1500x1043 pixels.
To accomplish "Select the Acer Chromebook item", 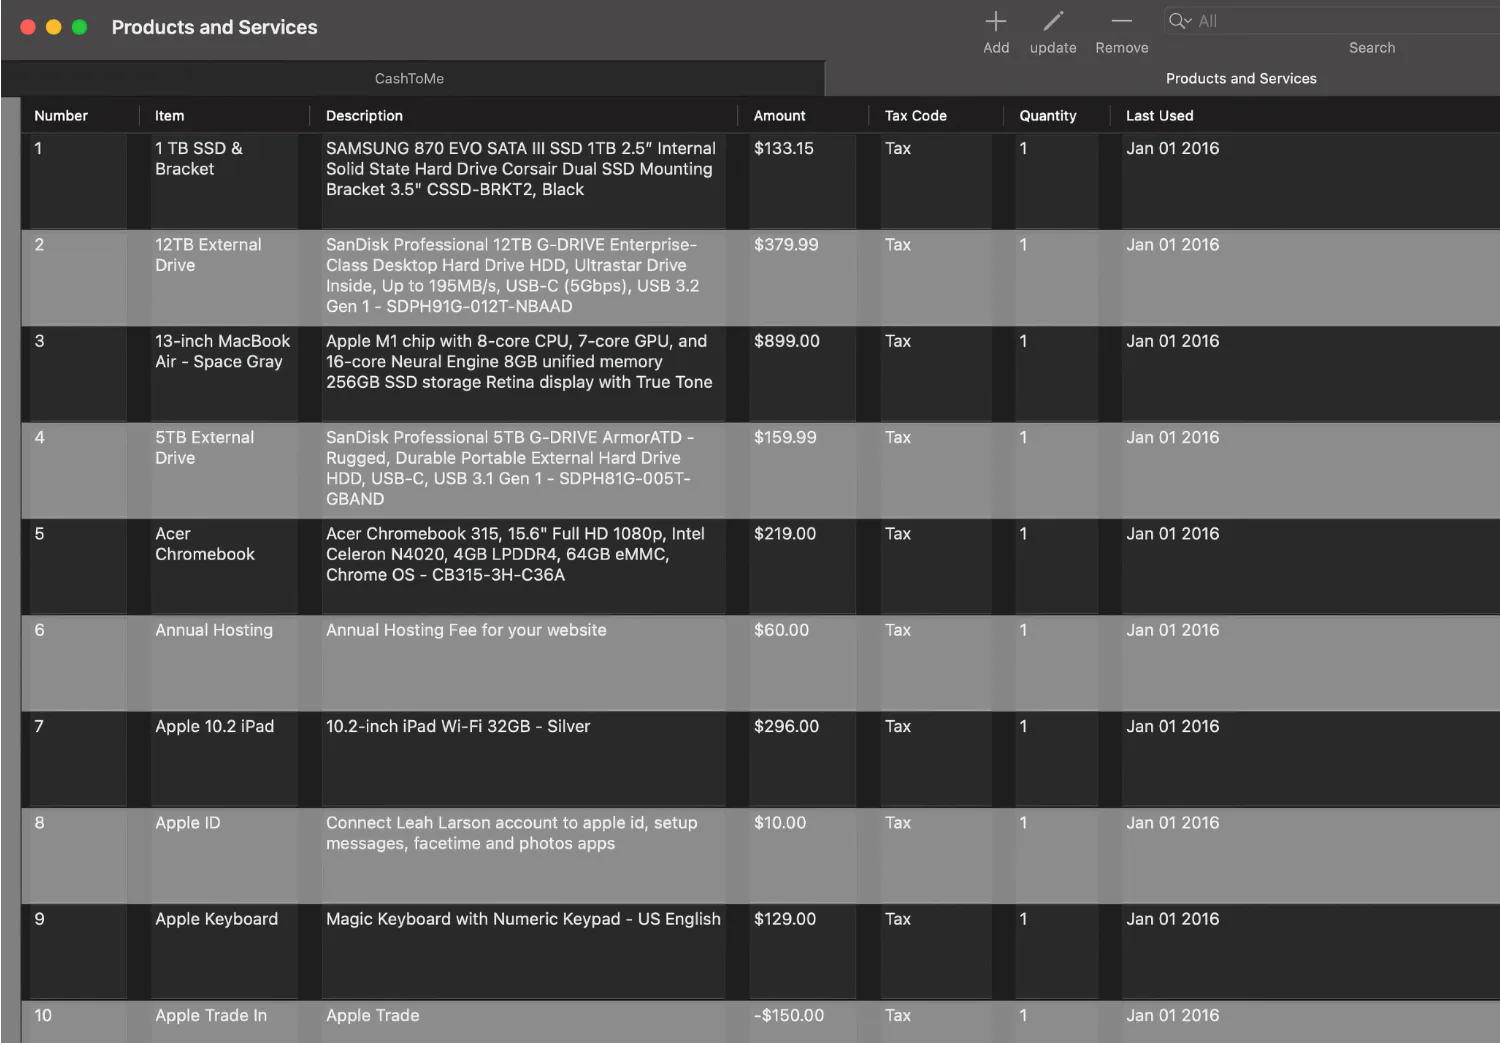I will [204, 544].
